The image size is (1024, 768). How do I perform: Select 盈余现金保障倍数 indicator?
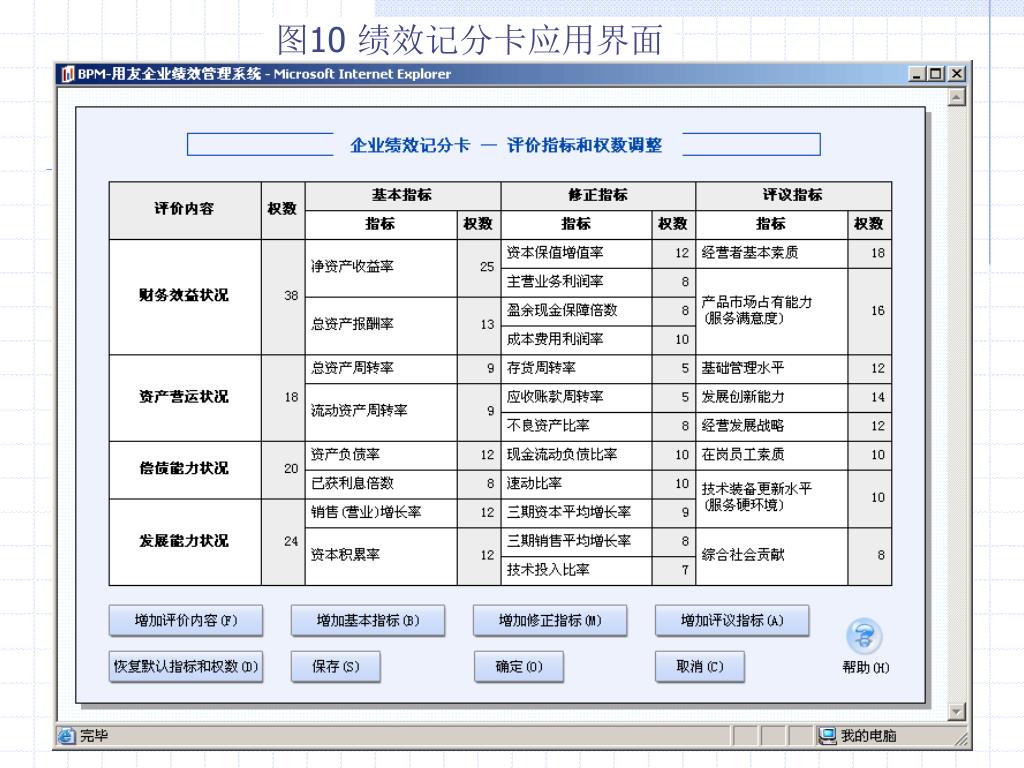click(x=576, y=311)
